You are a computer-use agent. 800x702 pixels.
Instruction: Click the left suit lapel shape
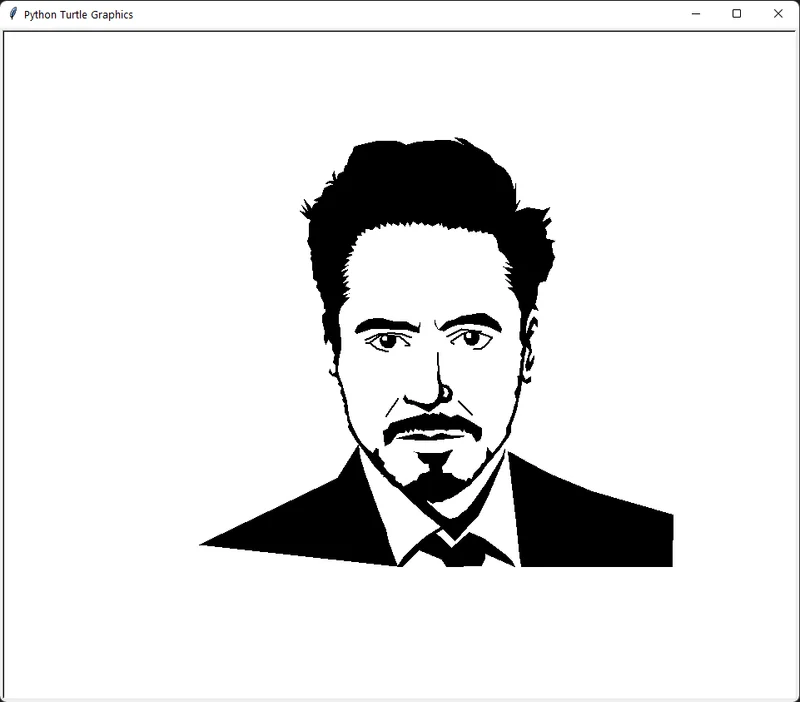click(330, 520)
